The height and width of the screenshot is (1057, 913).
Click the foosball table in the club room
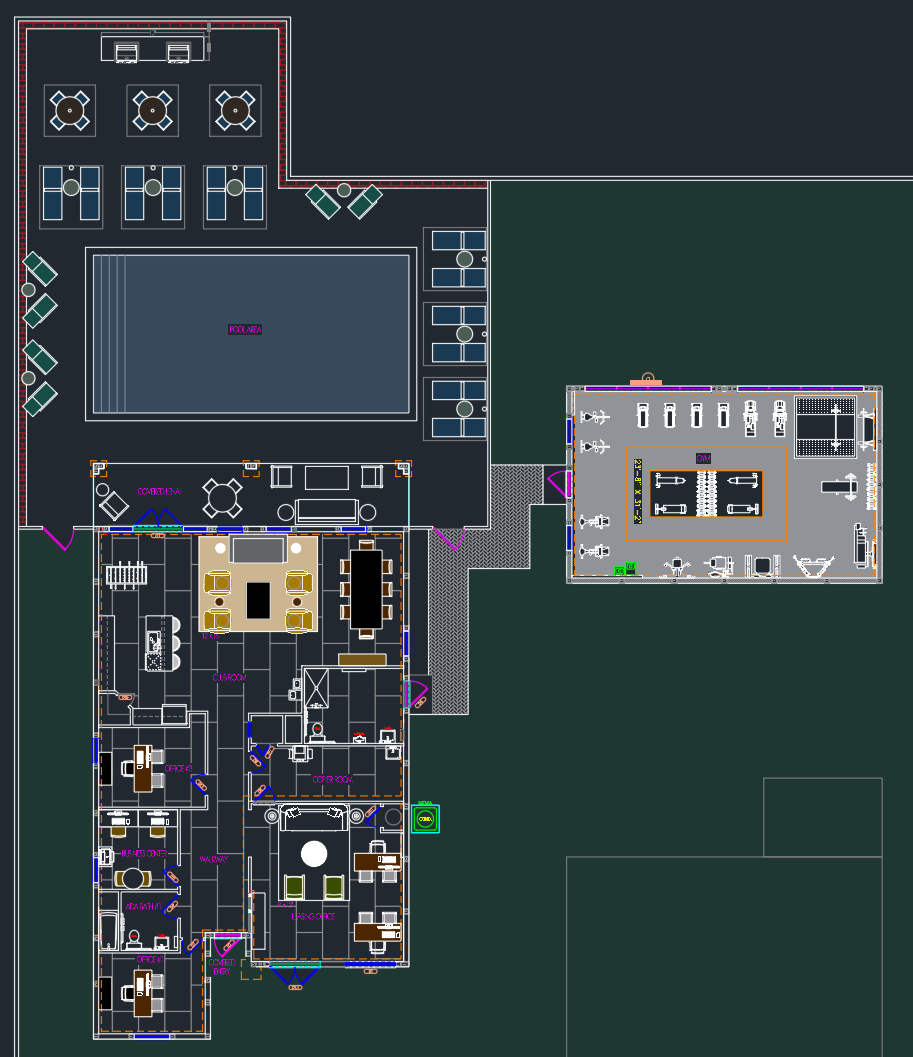127,575
